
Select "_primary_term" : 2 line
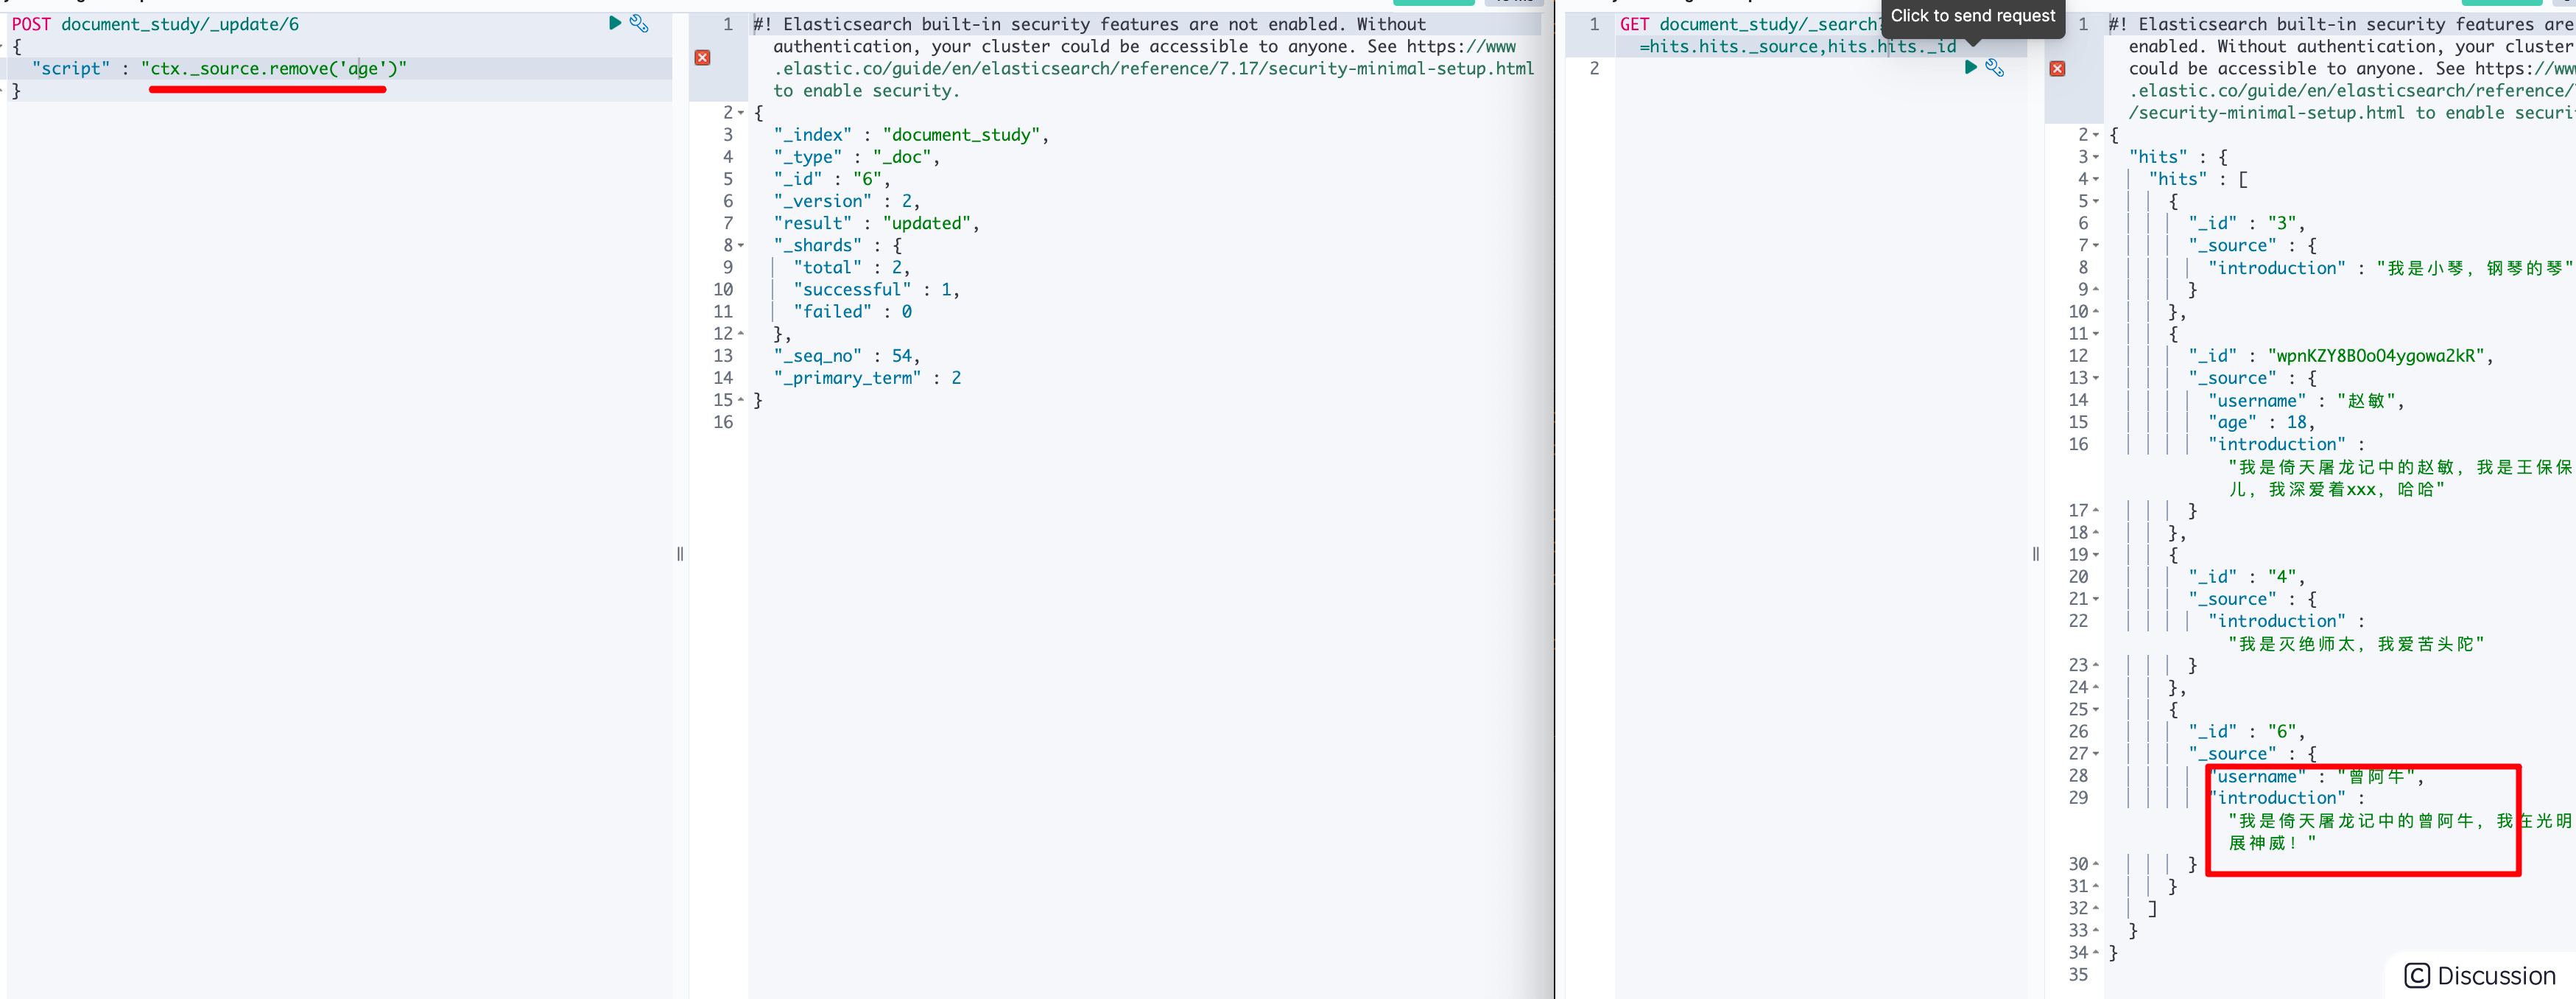point(867,378)
